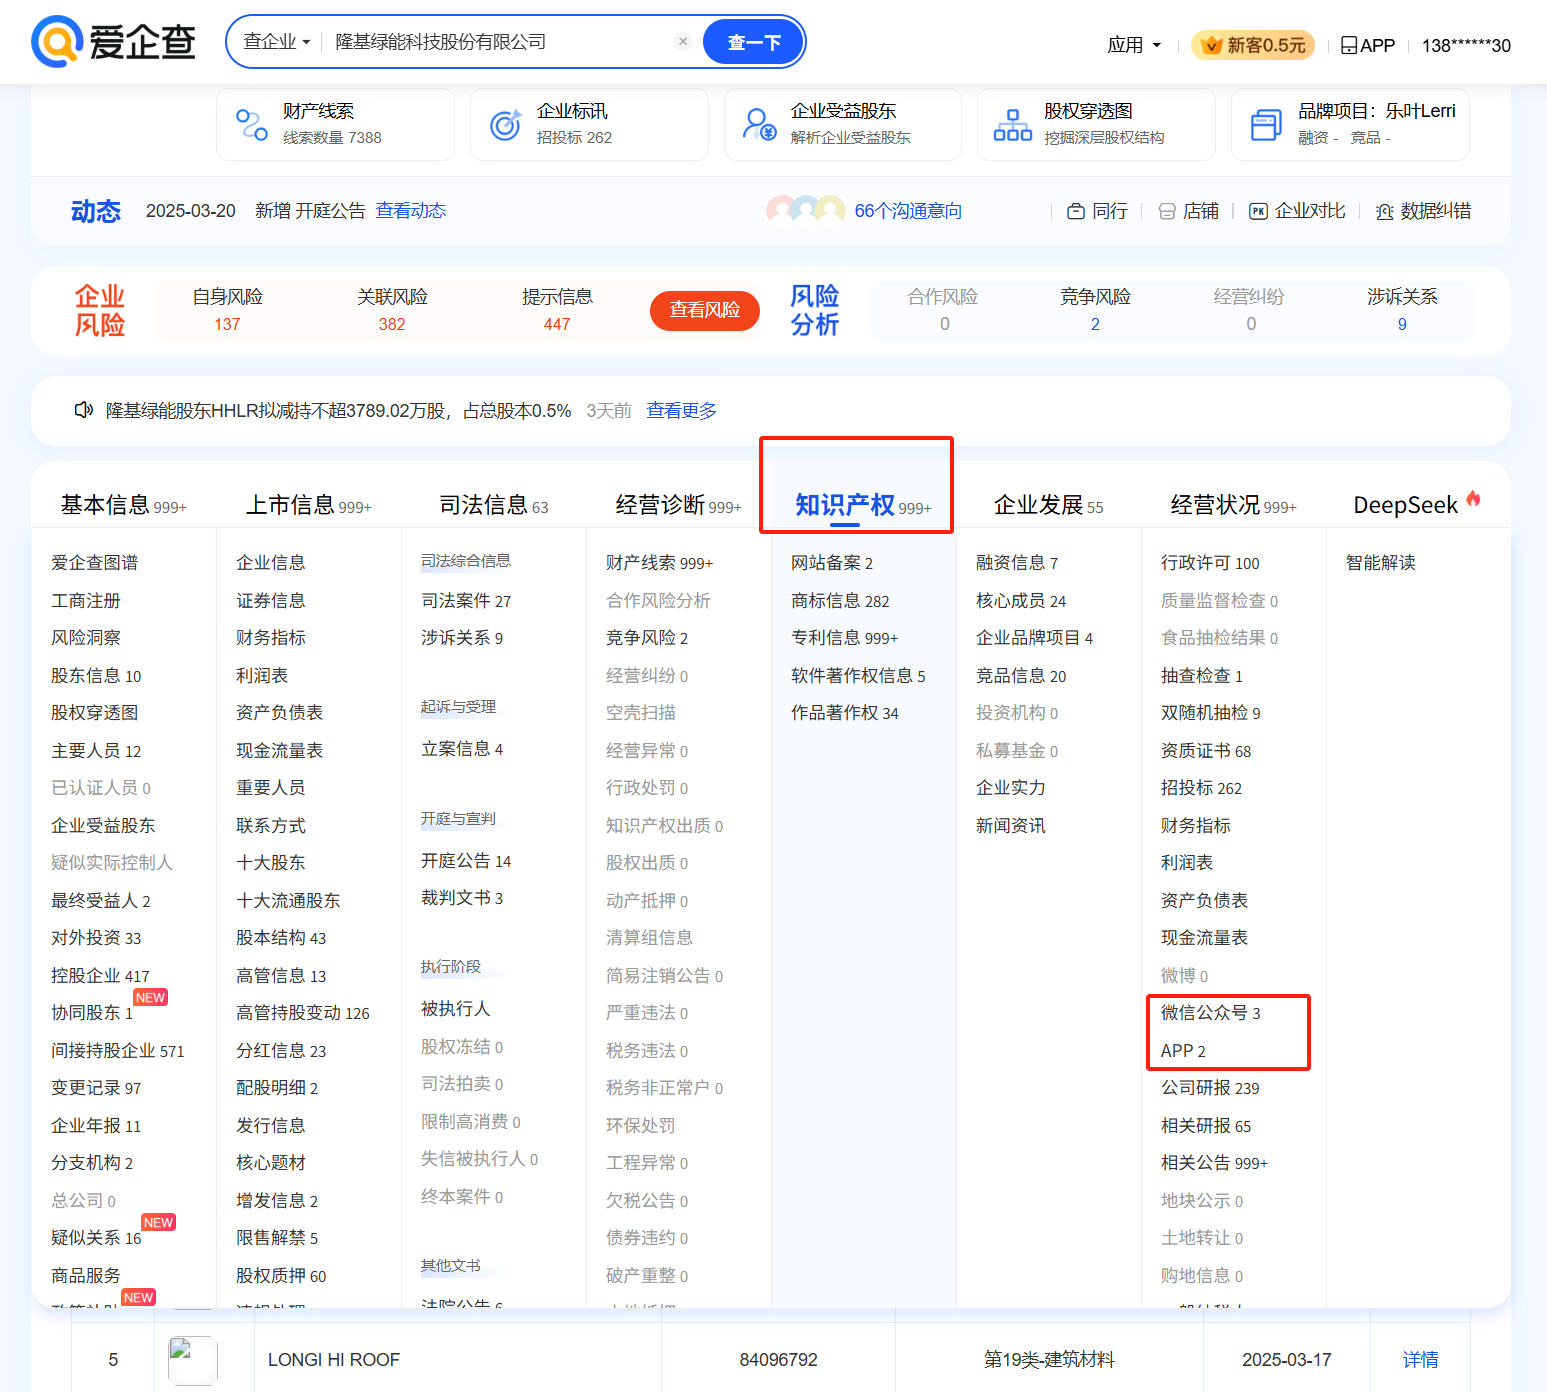Switch to the 经营状况 tab
Image resolution: width=1547 pixels, height=1392 pixels.
point(1233,505)
